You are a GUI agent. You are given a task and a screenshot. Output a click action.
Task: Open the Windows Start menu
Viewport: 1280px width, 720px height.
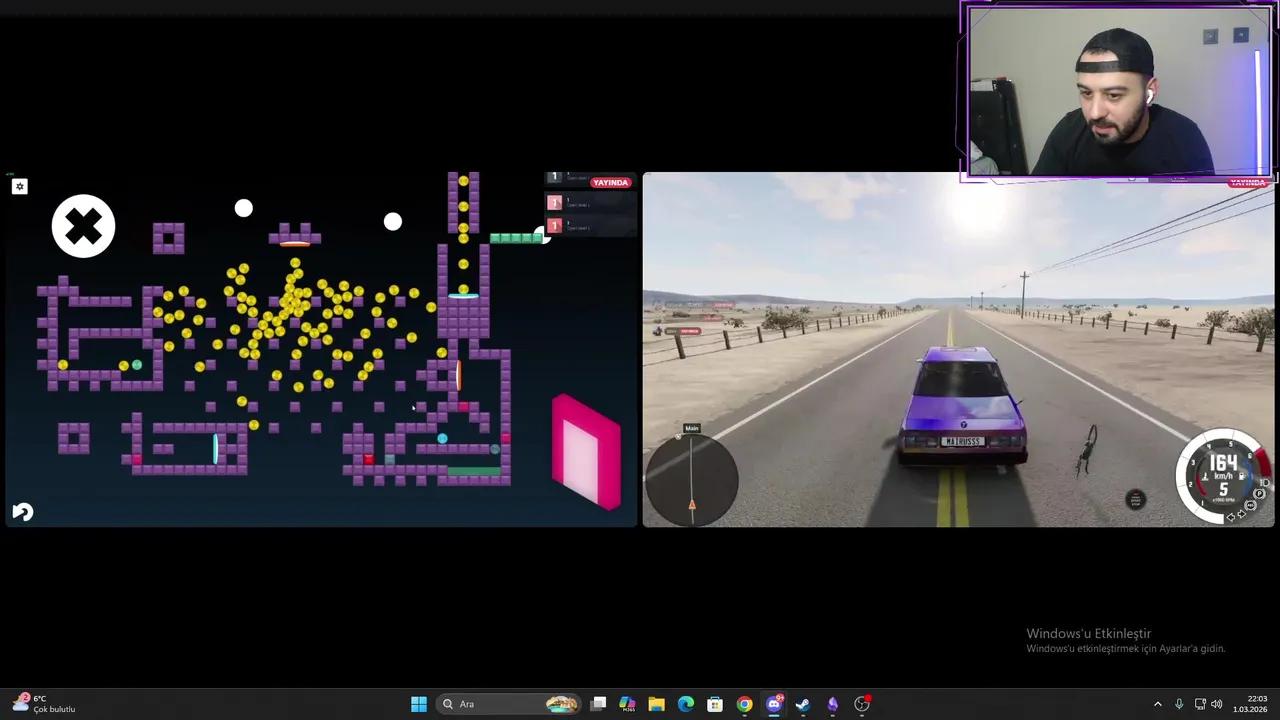(x=419, y=704)
